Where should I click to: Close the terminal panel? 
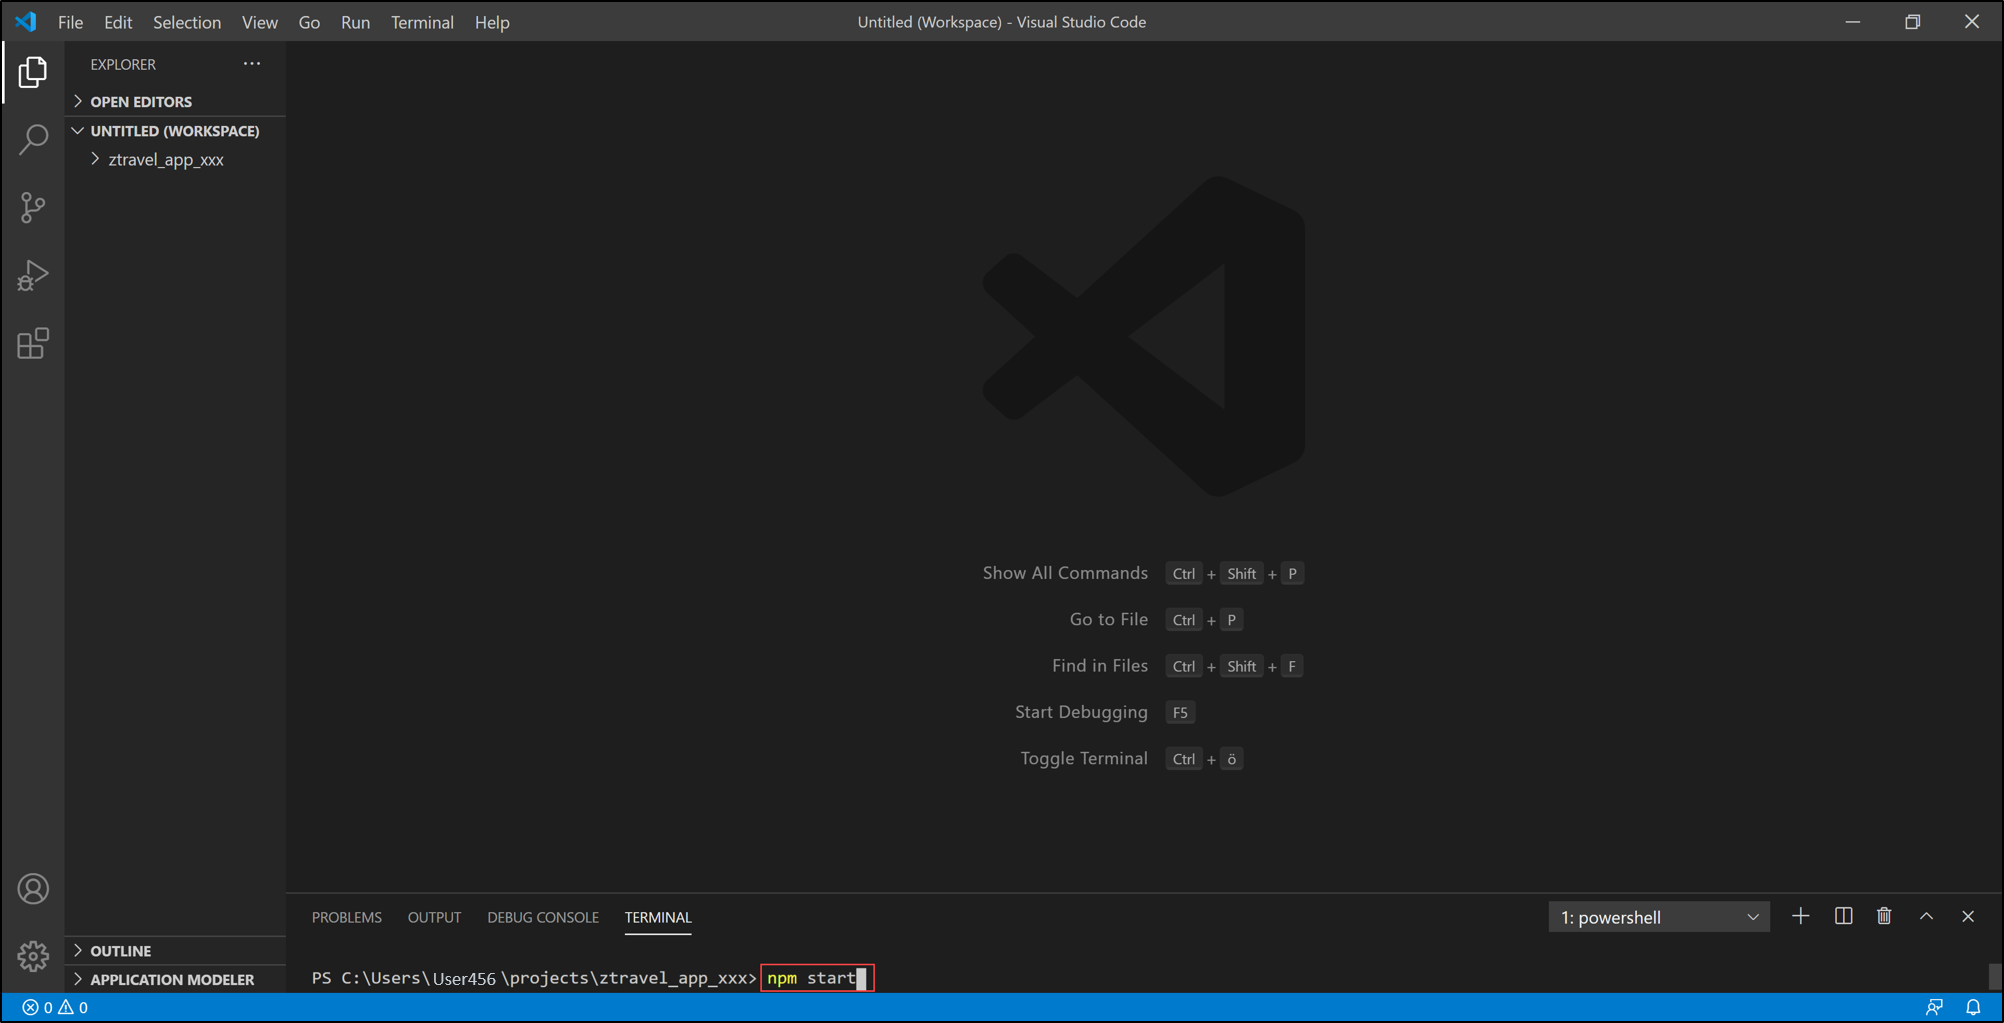point(1968,916)
